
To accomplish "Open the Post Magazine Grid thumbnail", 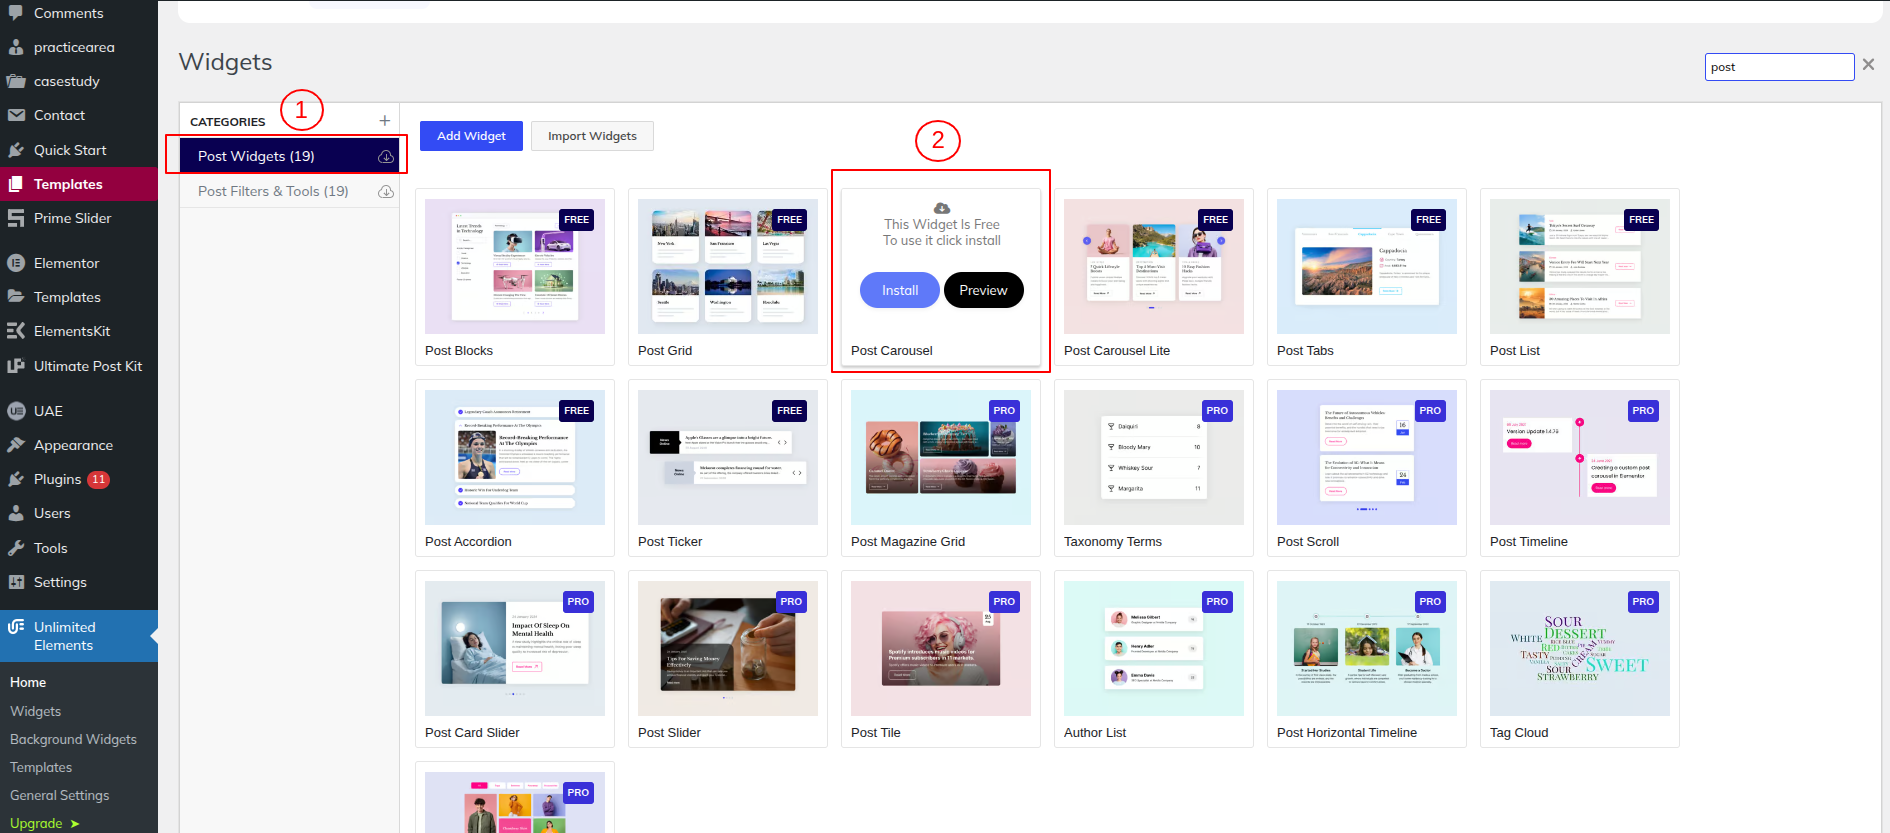I will (x=941, y=457).
